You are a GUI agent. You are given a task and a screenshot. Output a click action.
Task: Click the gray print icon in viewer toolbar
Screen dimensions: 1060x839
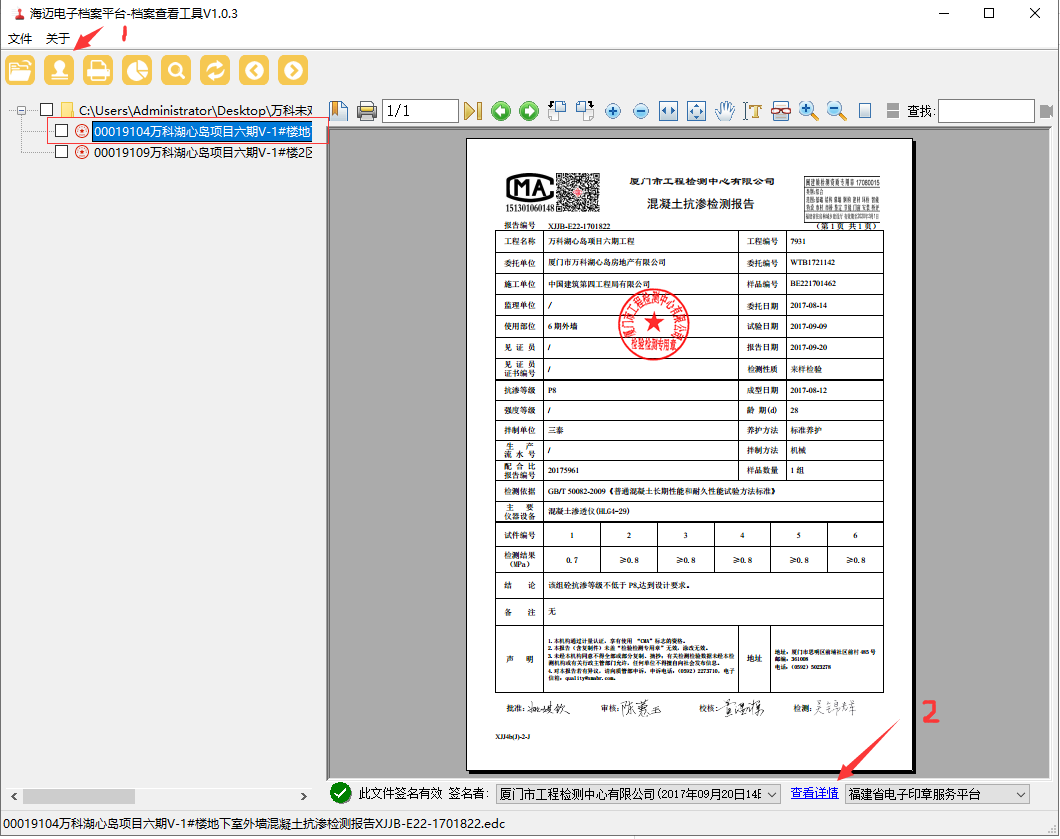tap(366, 111)
